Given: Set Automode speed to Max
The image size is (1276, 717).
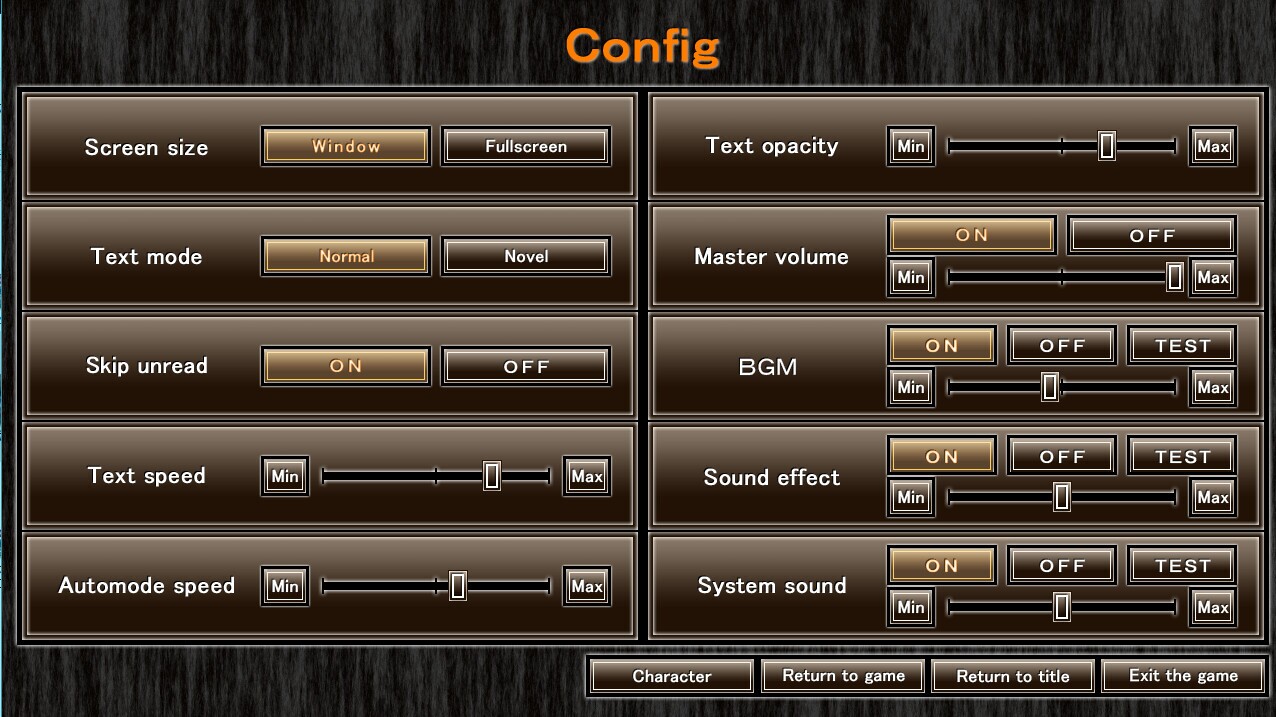Looking at the screenshot, I should [587, 586].
